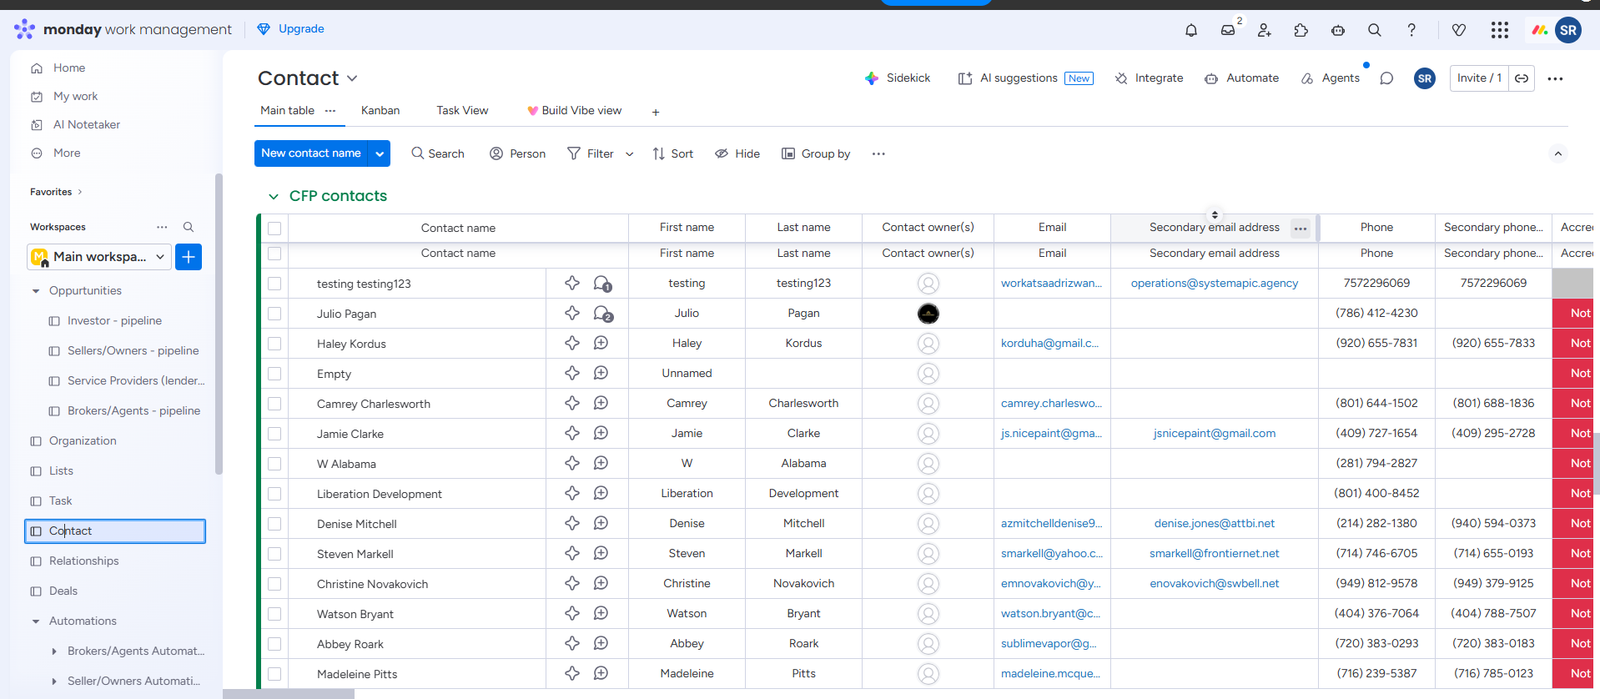The image size is (1600, 699).
Task: Open operations@systemapic.agency email link
Action: point(1214,283)
